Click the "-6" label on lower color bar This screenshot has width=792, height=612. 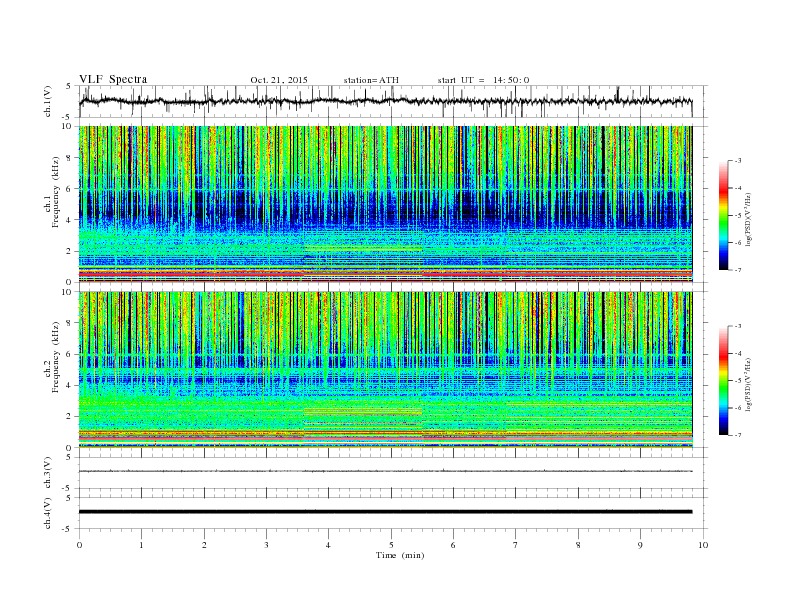737,408
